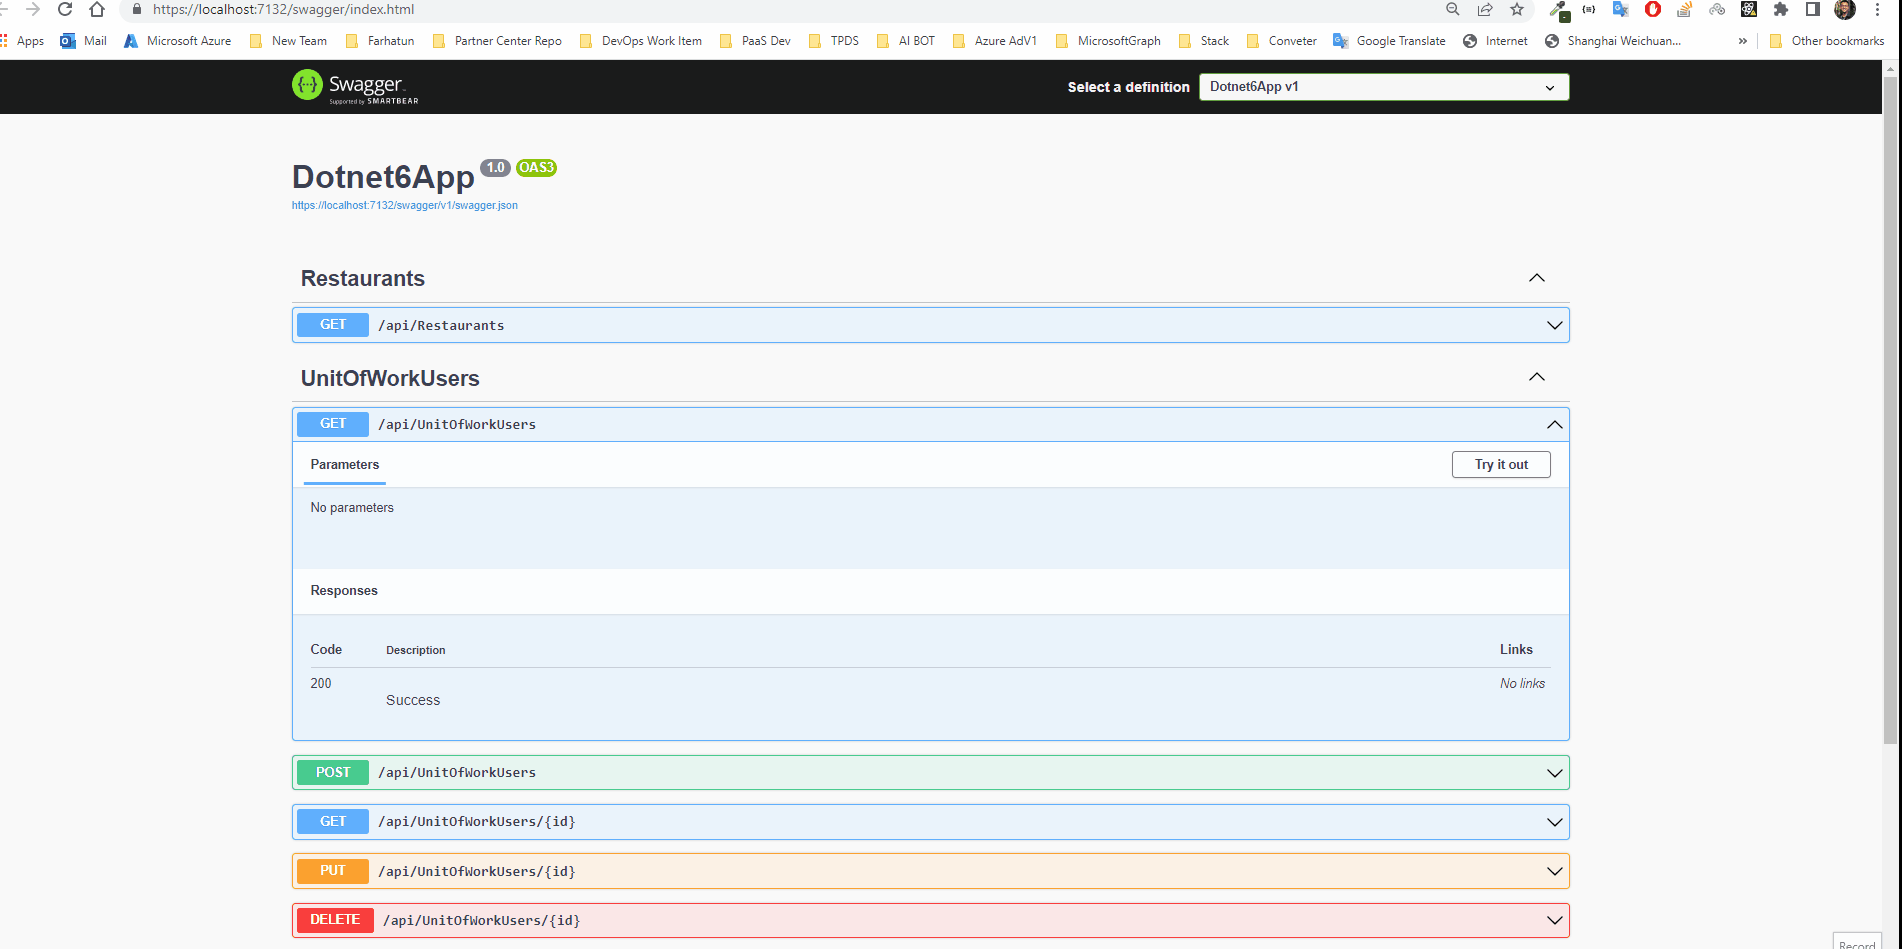The image size is (1902, 949).
Task: Open the AI BOT bookmark folder
Action: [906, 41]
